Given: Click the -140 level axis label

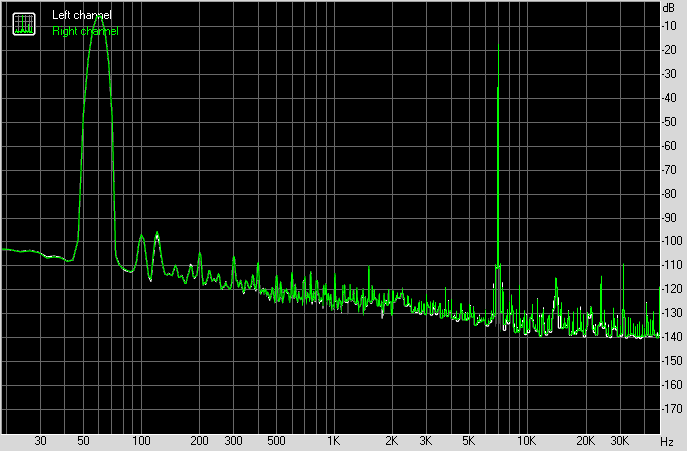Looking at the screenshot, I should tap(669, 337).
